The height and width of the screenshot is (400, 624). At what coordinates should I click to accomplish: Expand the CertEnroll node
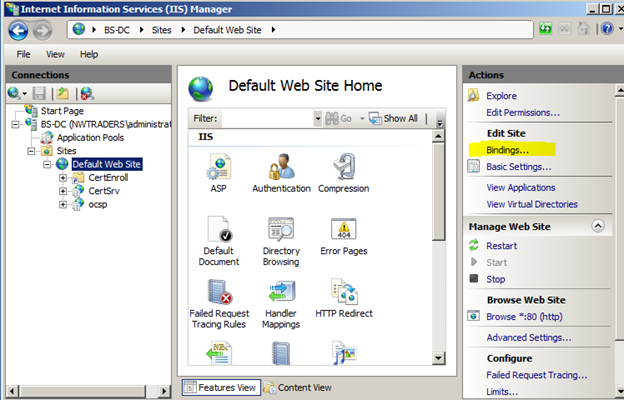63,178
